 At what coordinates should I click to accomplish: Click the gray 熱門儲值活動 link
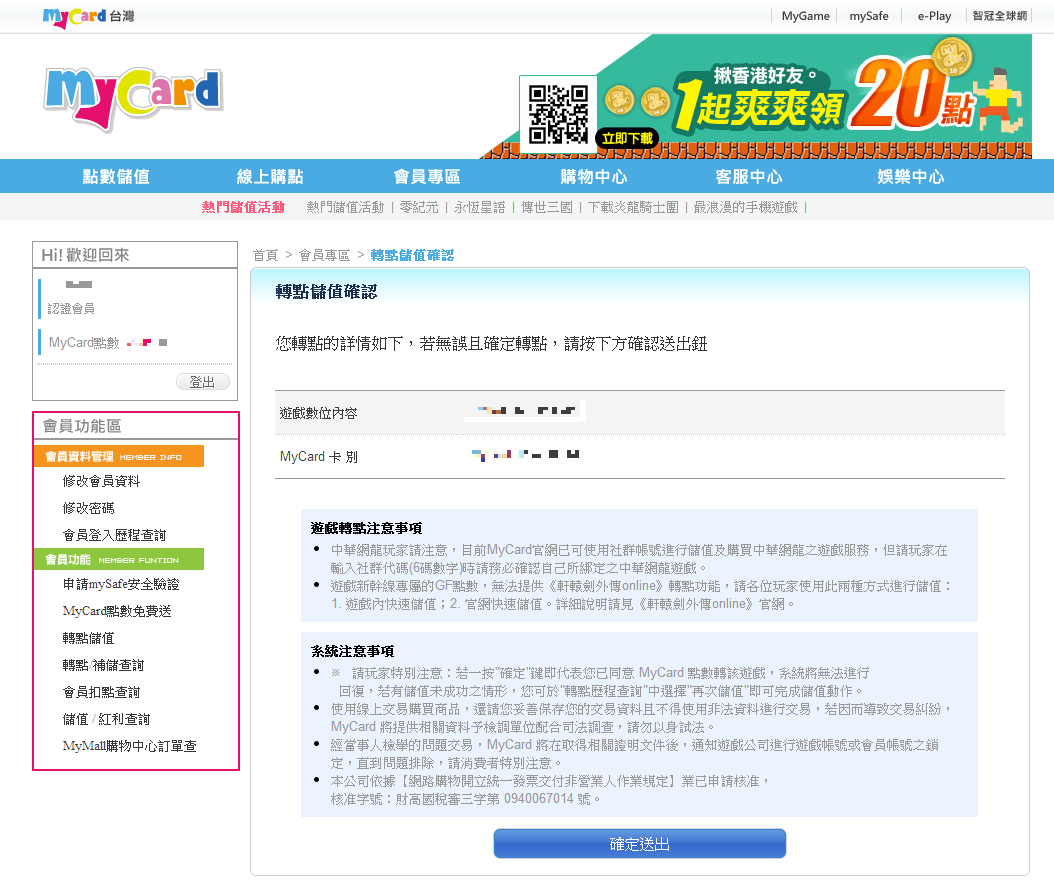tap(346, 207)
